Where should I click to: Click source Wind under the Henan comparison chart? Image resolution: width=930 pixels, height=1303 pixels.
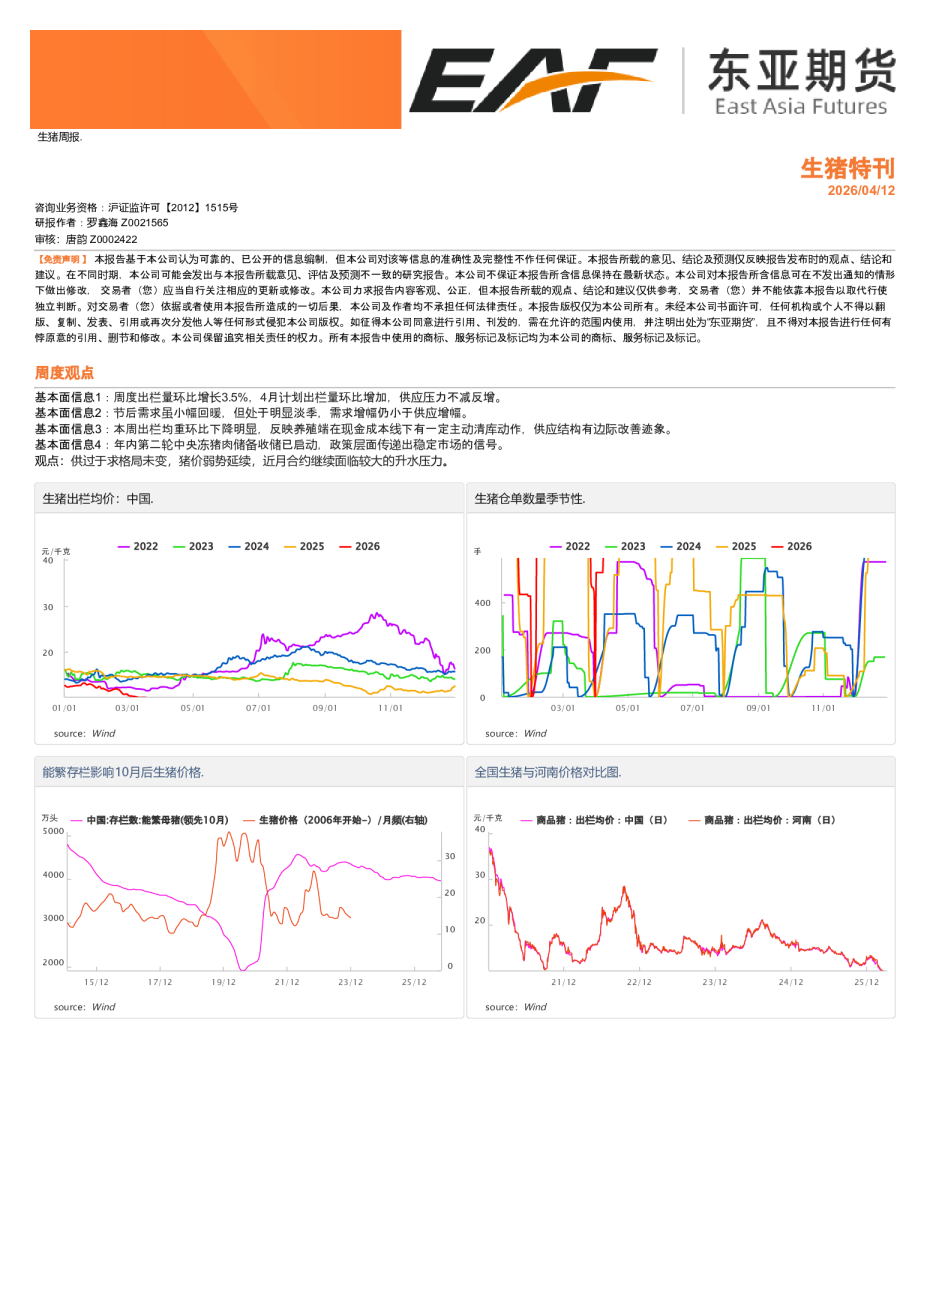click(x=516, y=1006)
